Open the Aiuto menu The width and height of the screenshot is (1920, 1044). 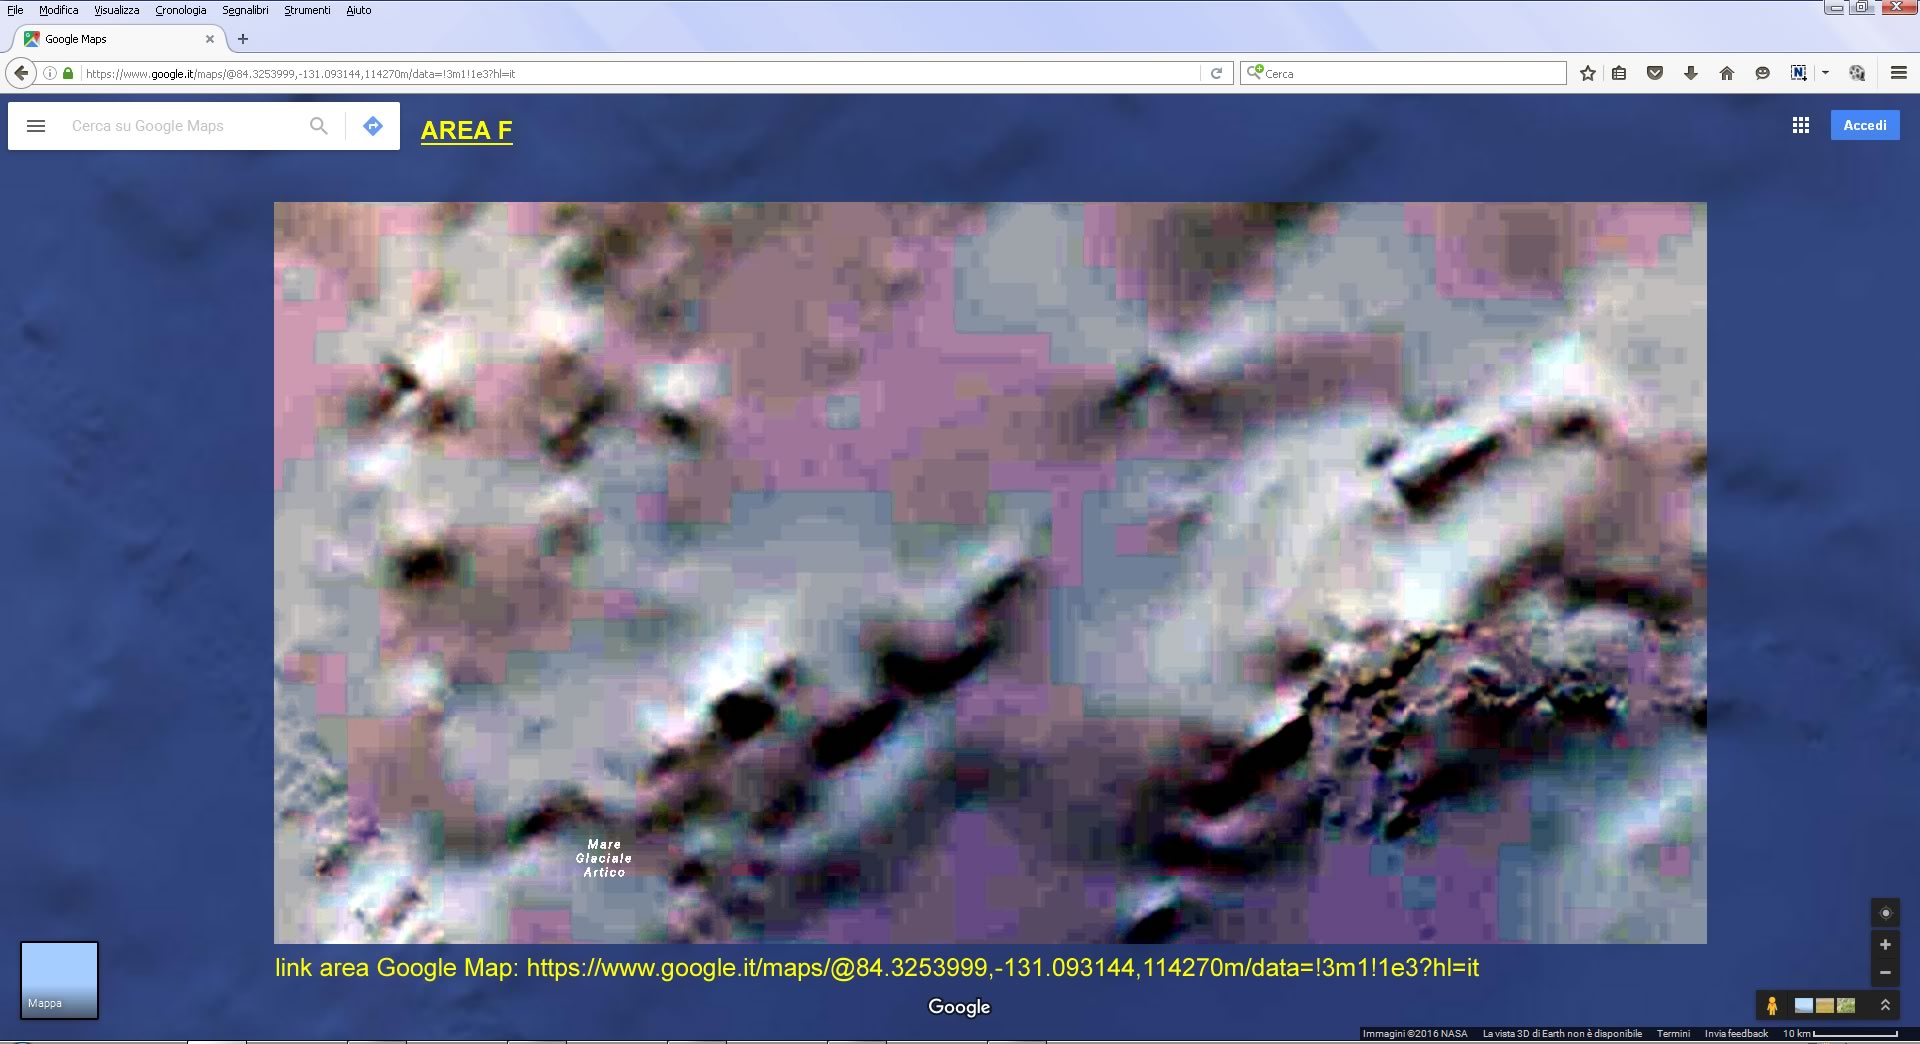[358, 10]
